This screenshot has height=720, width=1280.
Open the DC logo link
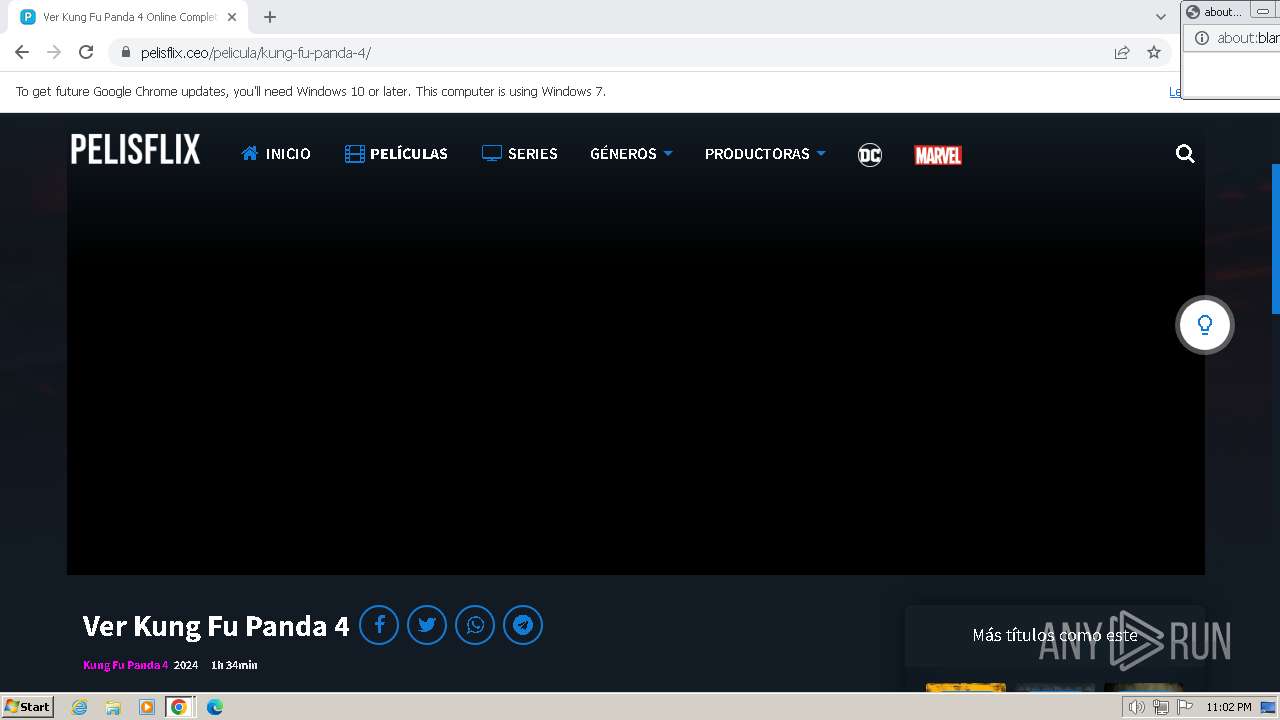coord(870,155)
